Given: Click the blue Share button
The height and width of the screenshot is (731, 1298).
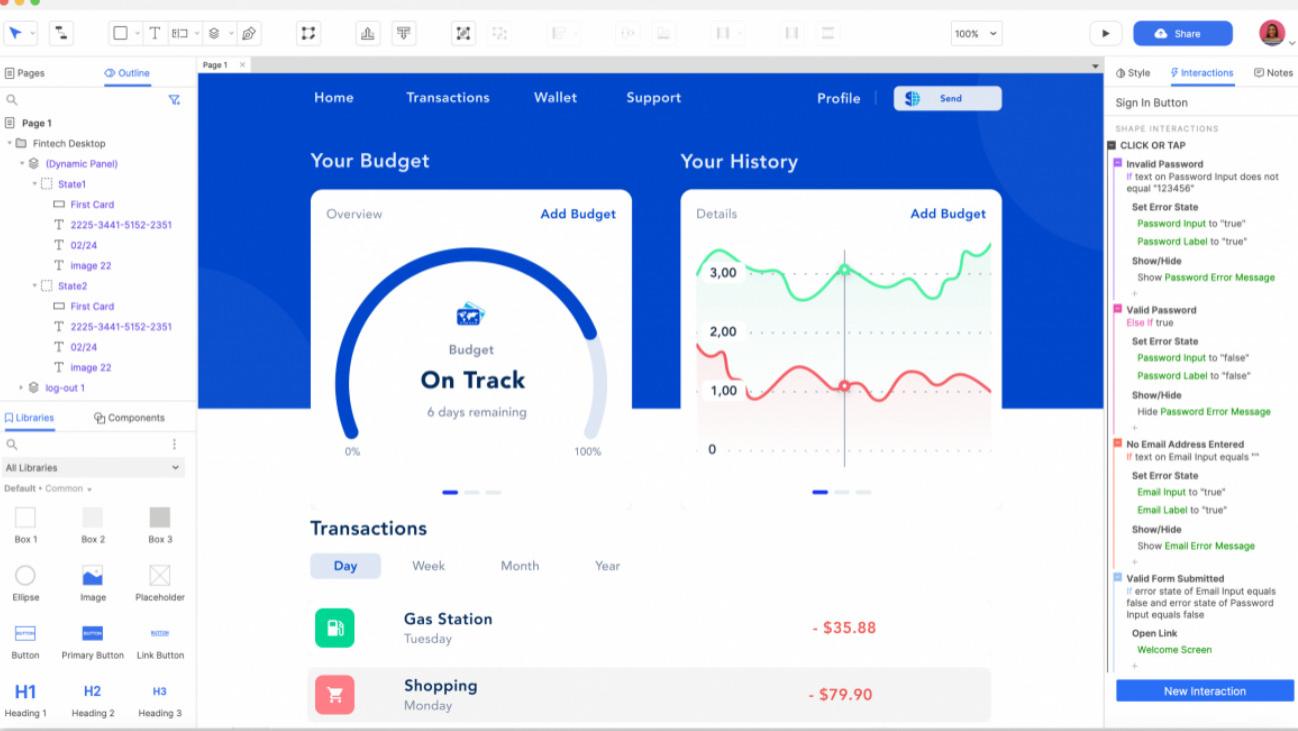Looking at the screenshot, I should [1183, 33].
